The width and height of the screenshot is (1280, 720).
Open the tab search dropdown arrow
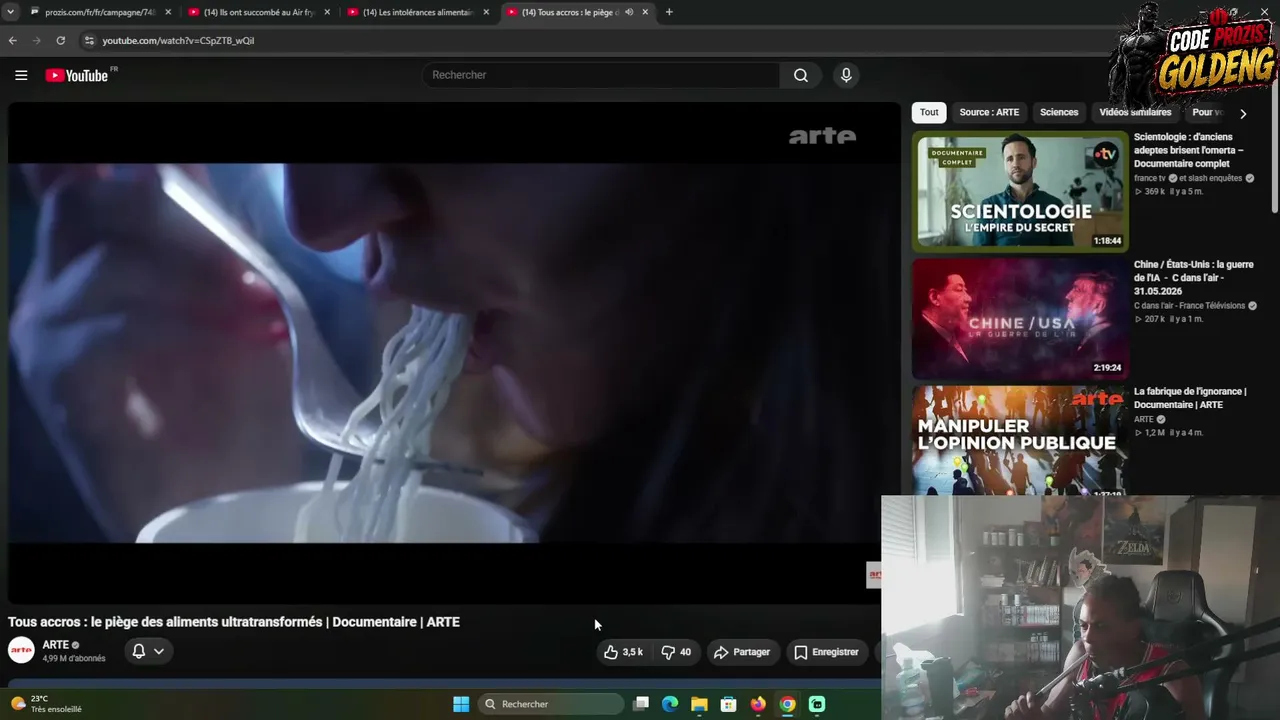click(x=10, y=12)
